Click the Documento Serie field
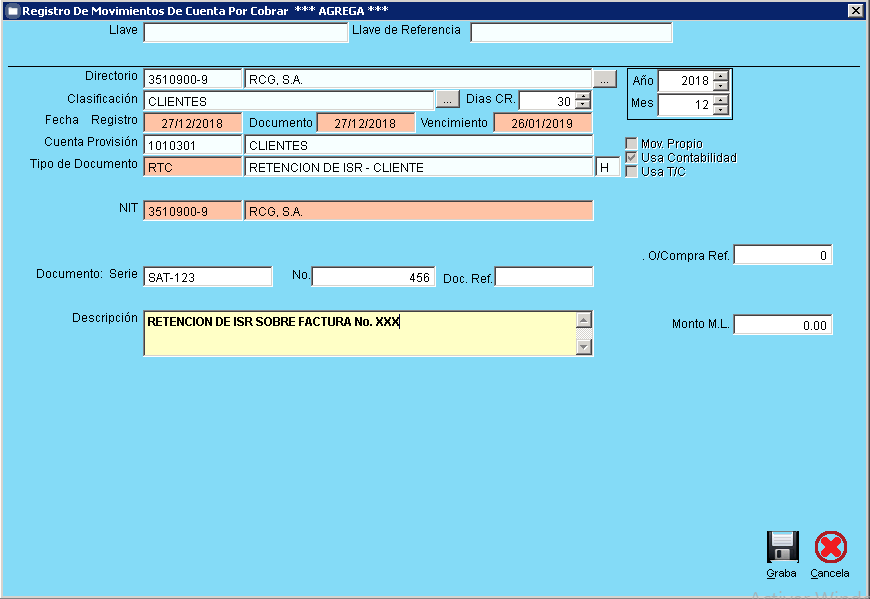Screen dimensions: 870x599 click(x=208, y=277)
